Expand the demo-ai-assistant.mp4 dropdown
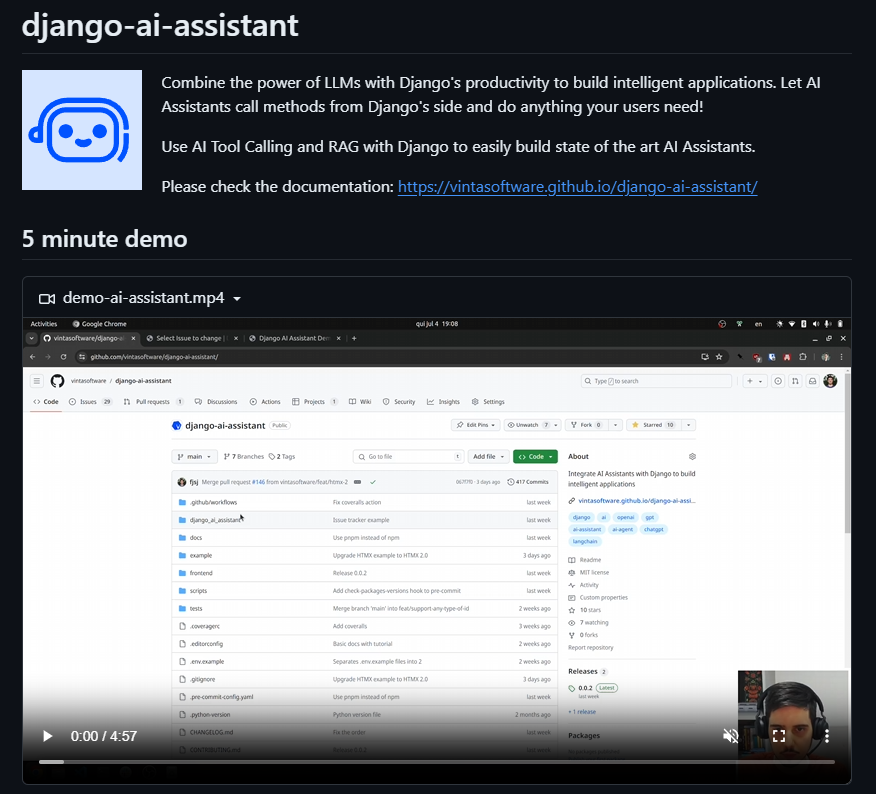 coord(237,299)
